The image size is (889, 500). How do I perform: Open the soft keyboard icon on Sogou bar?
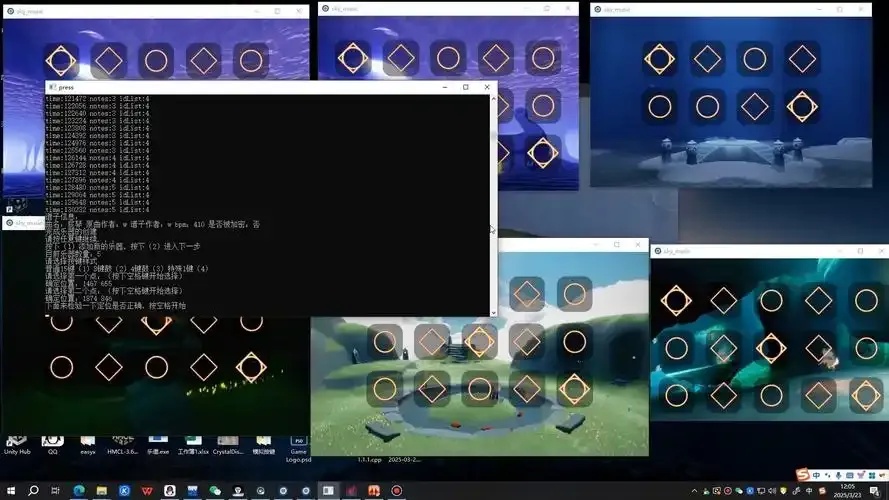tap(849, 475)
